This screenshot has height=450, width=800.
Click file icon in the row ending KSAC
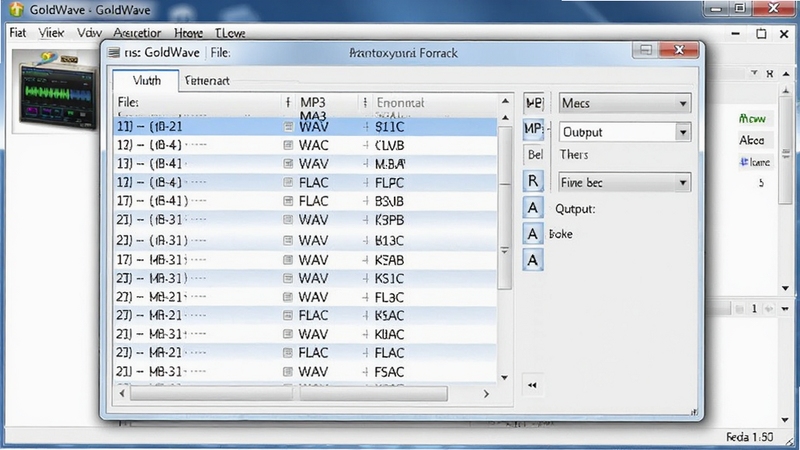point(288,315)
